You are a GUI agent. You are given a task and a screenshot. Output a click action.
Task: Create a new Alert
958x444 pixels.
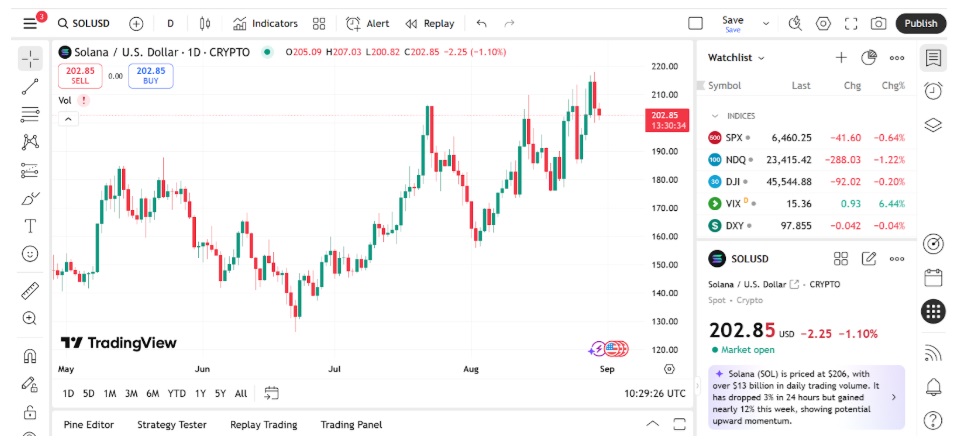click(367, 24)
